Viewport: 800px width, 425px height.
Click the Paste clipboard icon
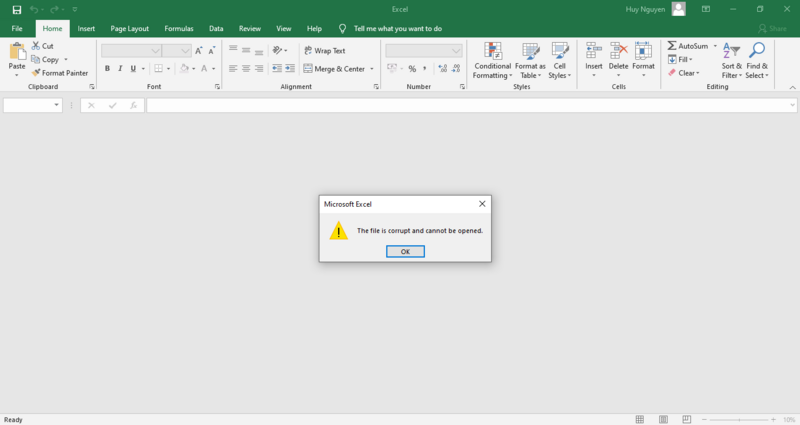click(17, 52)
